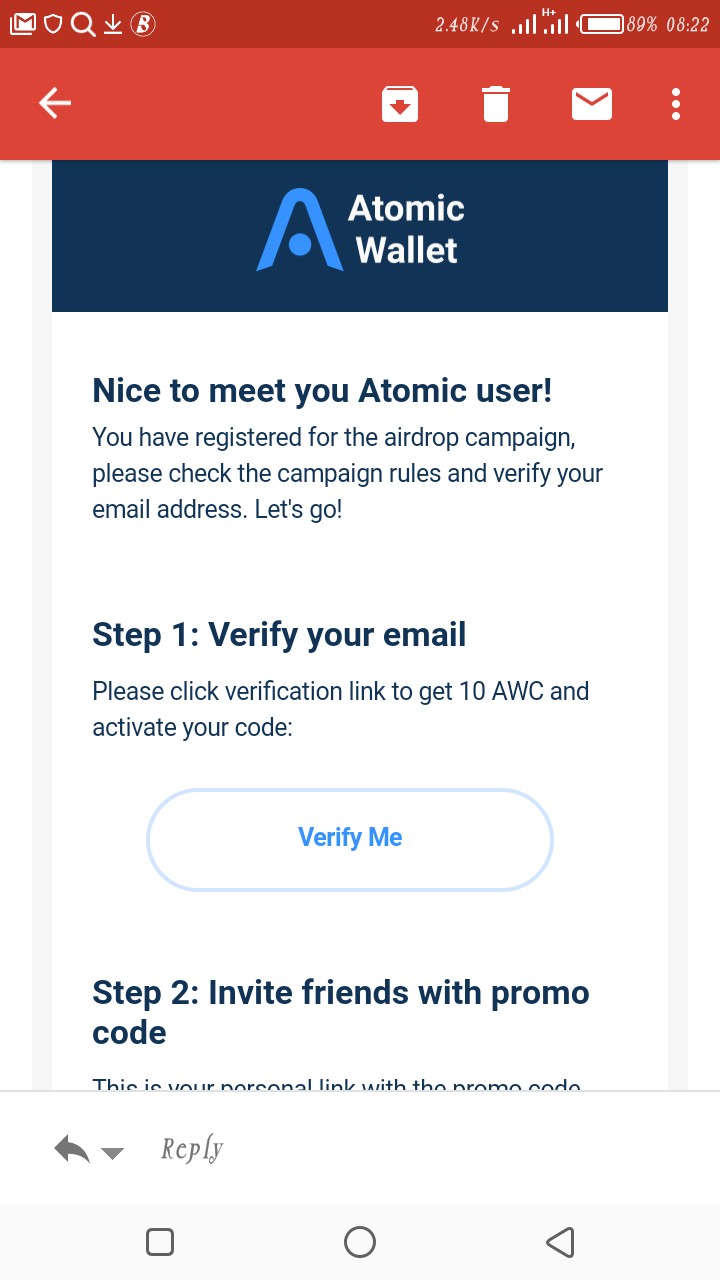Tap the Atomic Wallet logo icon
This screenshot has width=720, height=1280.
click(300, 230)
